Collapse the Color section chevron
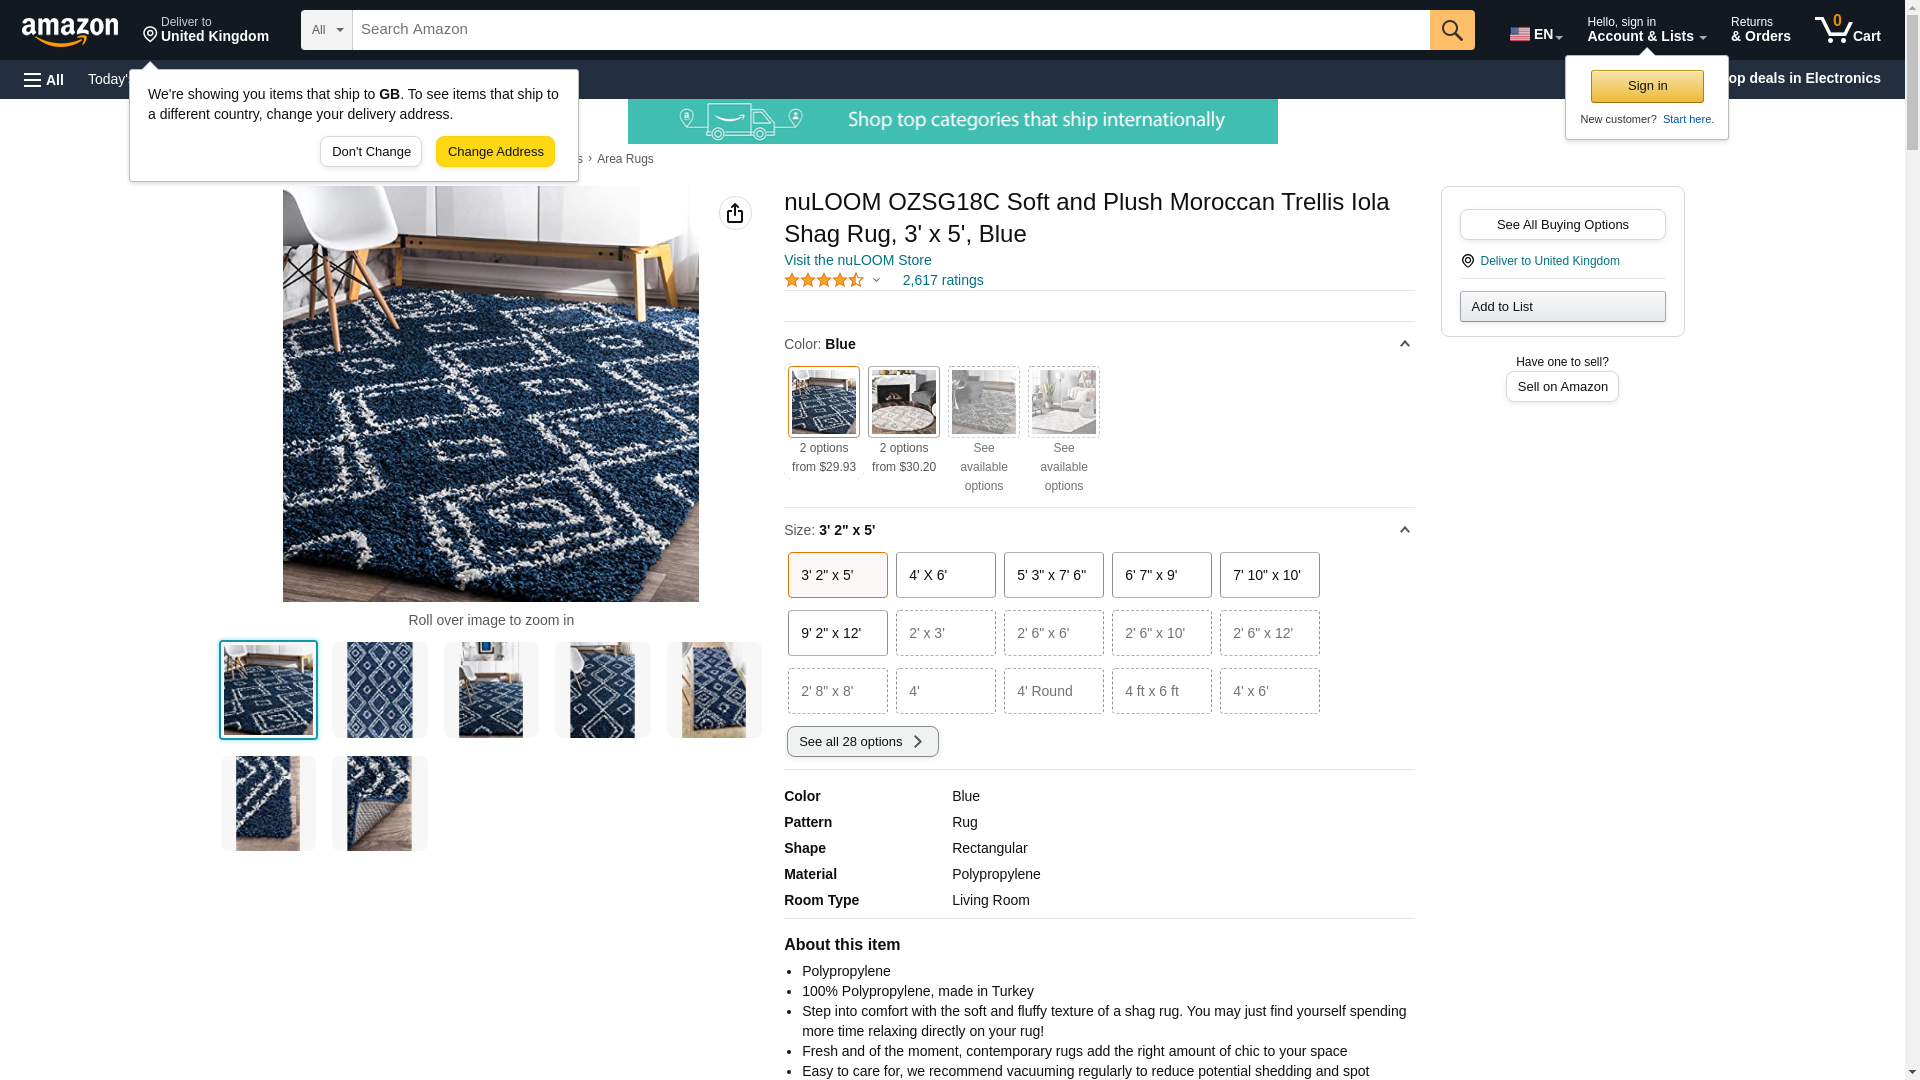The image size is (1920, 1080). point(1404,344)
